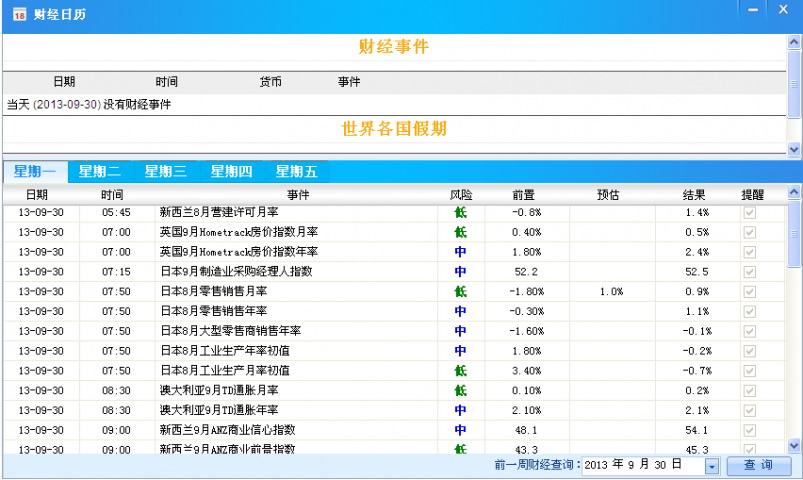Open the date picker dropdown arrow
This screenshot has width=803, height=480.
(712, 466)
